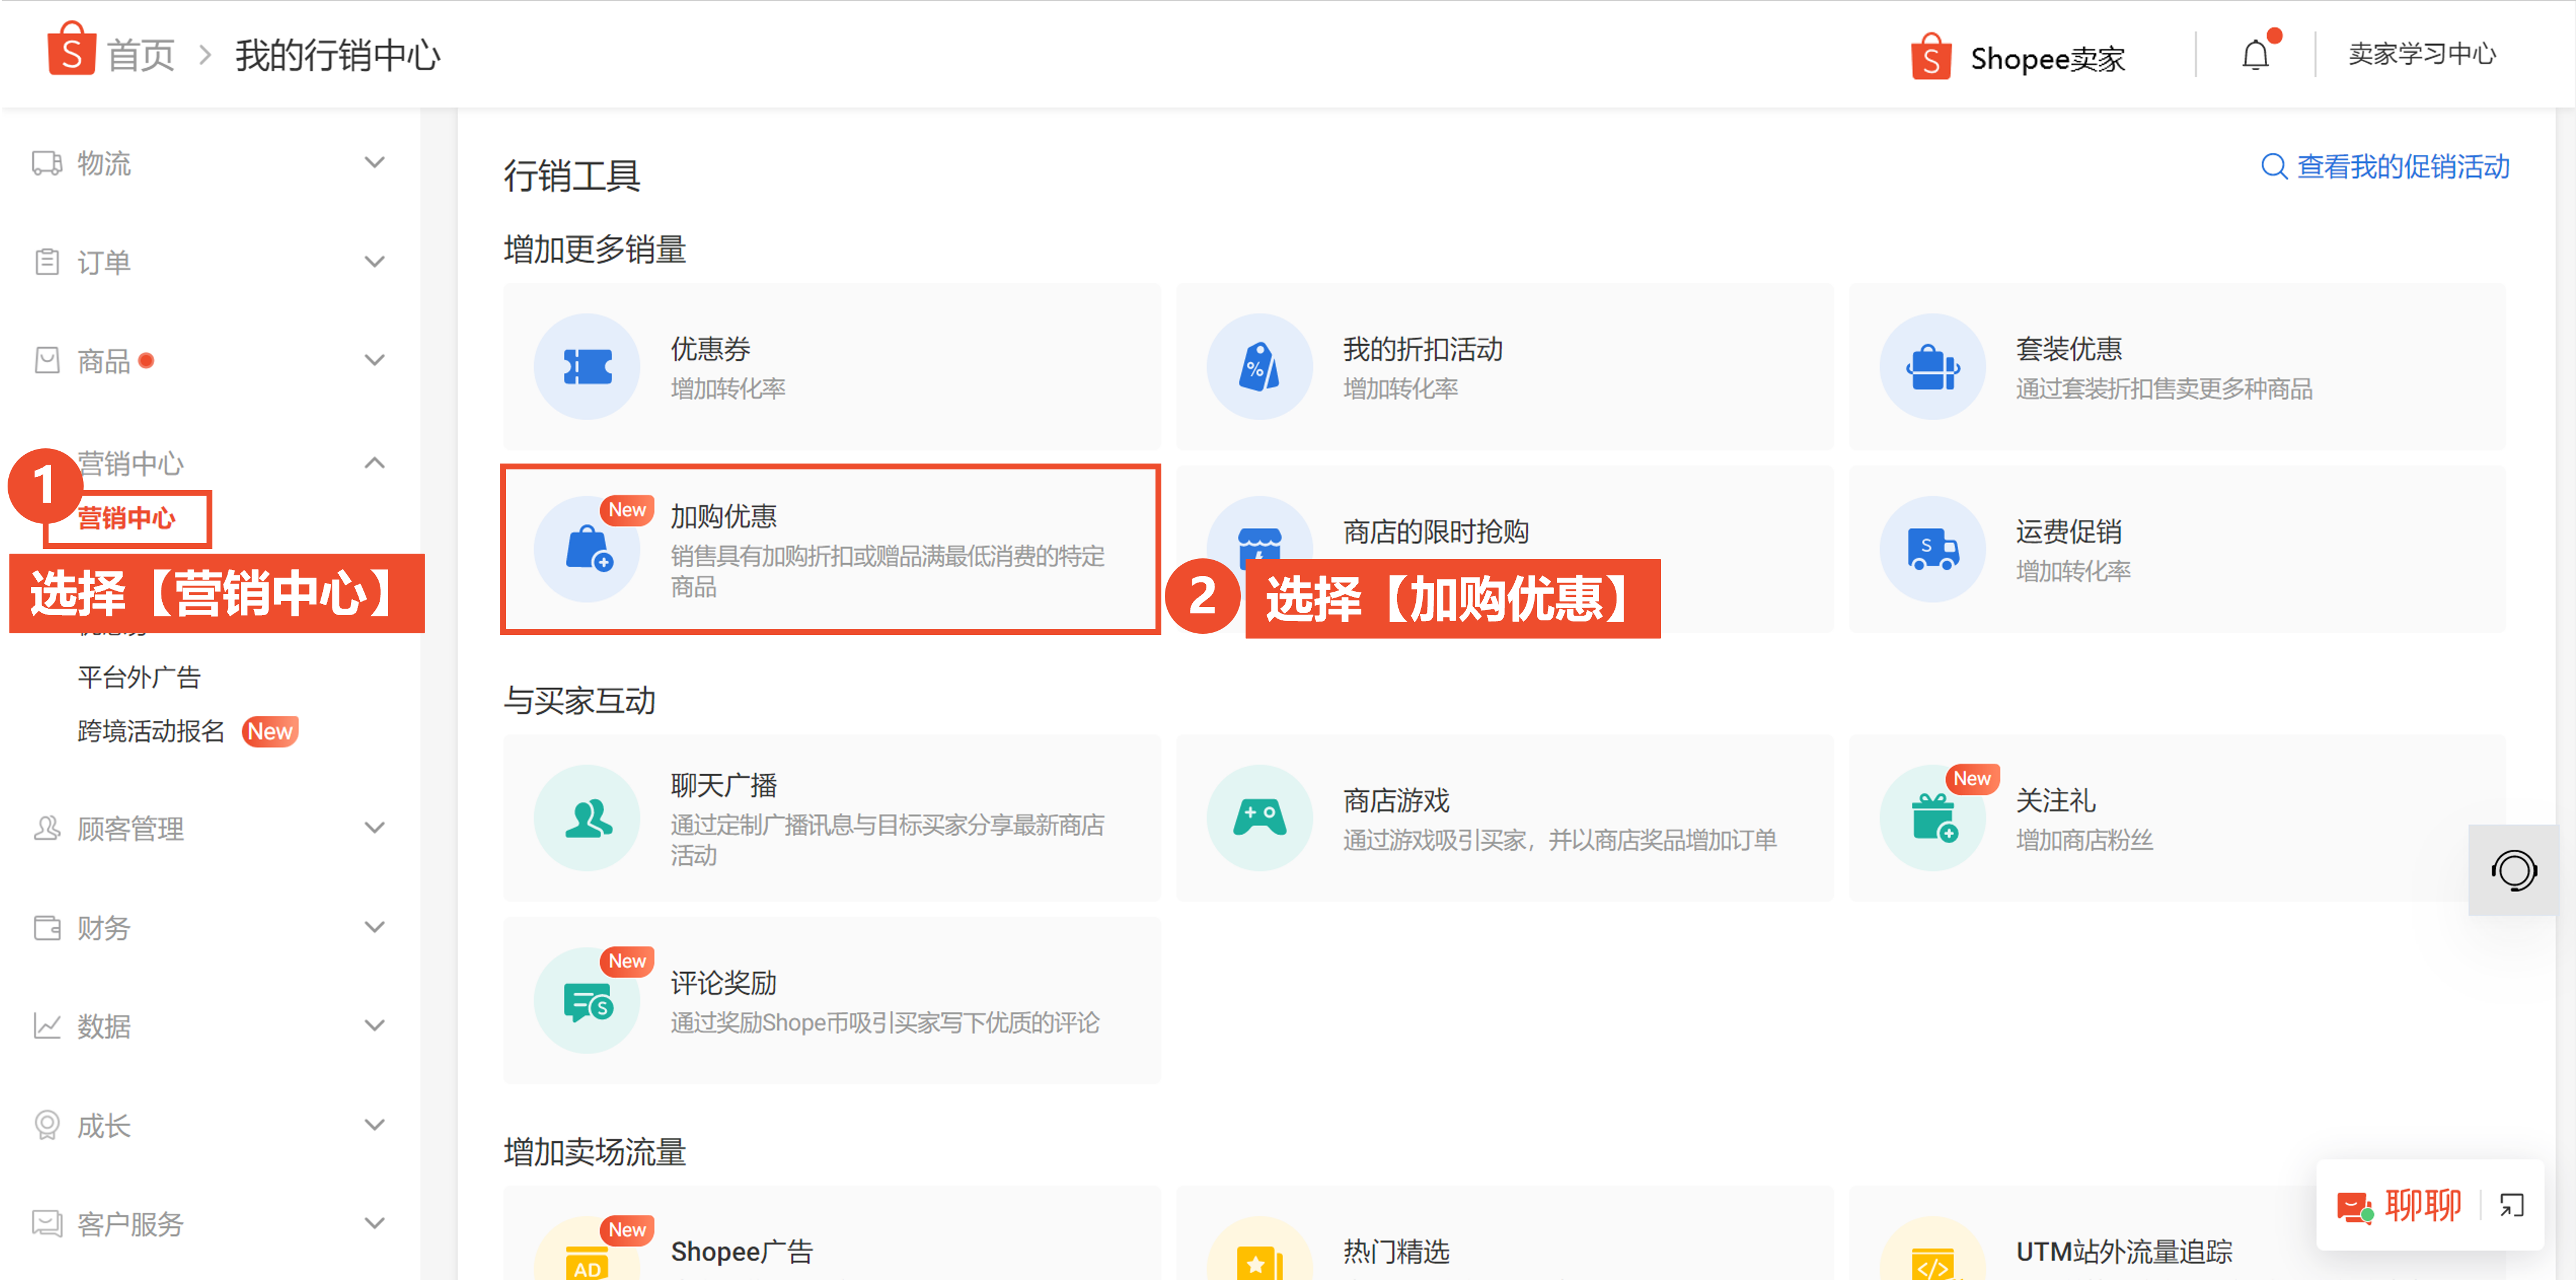Open 跨境活动报名 in the sidebar

[151, 731]
